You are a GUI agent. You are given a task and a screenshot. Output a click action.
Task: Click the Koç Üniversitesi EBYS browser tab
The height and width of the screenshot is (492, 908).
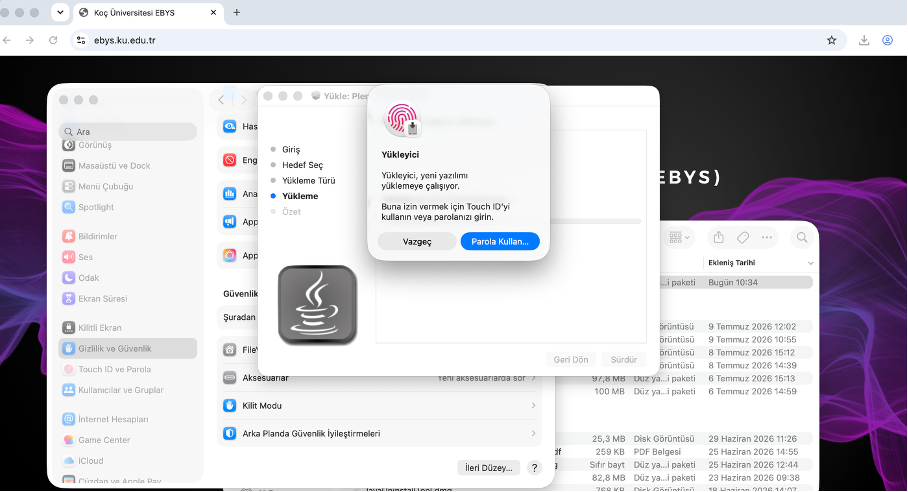click(x=148, y=13)
